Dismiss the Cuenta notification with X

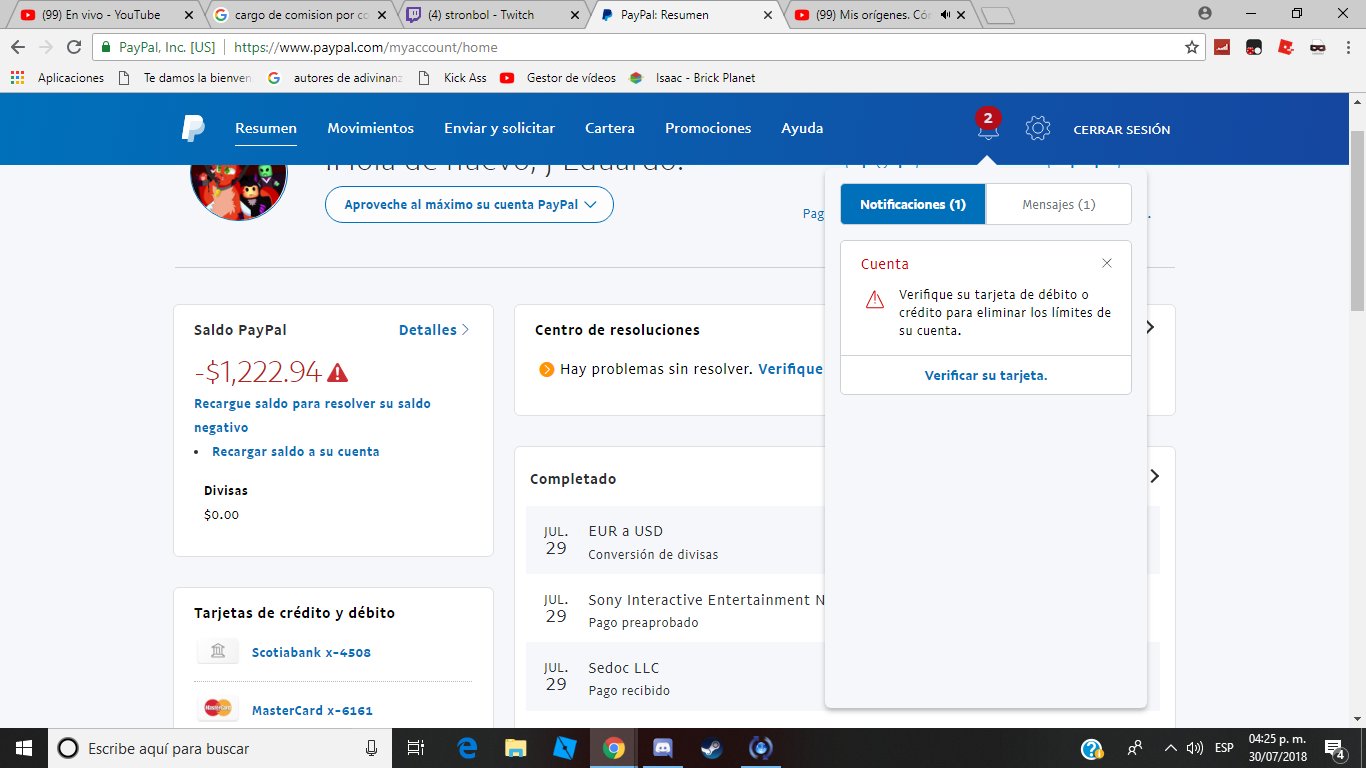[x=1107, y=263]
